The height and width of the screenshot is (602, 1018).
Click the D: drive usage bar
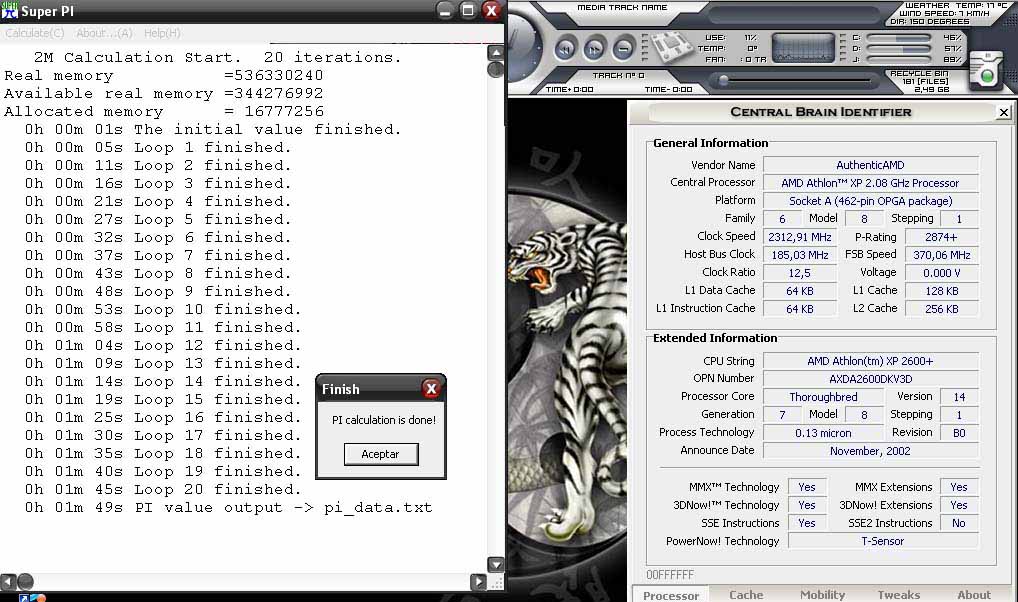click(x=899, y=49)
